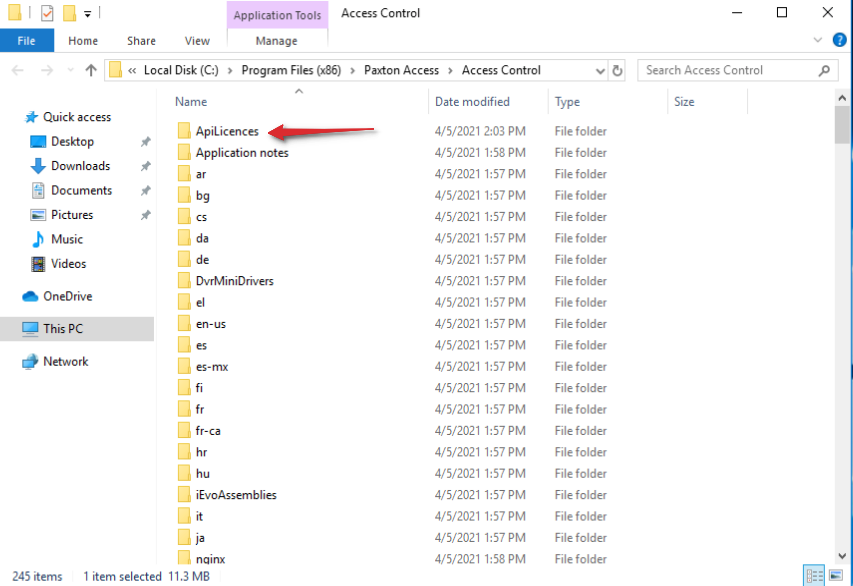Image resolution: width=853 pixels, height=586 pixels.
Task: Open the File menu
Action: click(x=27, y=40)
